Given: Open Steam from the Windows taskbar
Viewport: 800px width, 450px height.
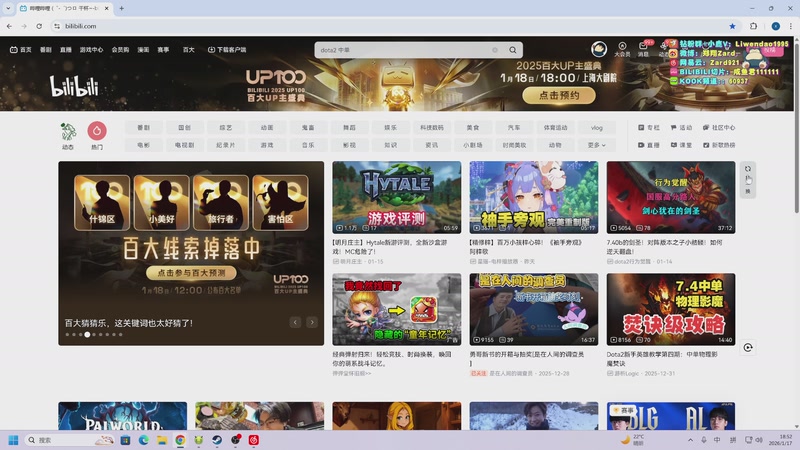Looking at the screenshot, I should (x=217, y=440).
